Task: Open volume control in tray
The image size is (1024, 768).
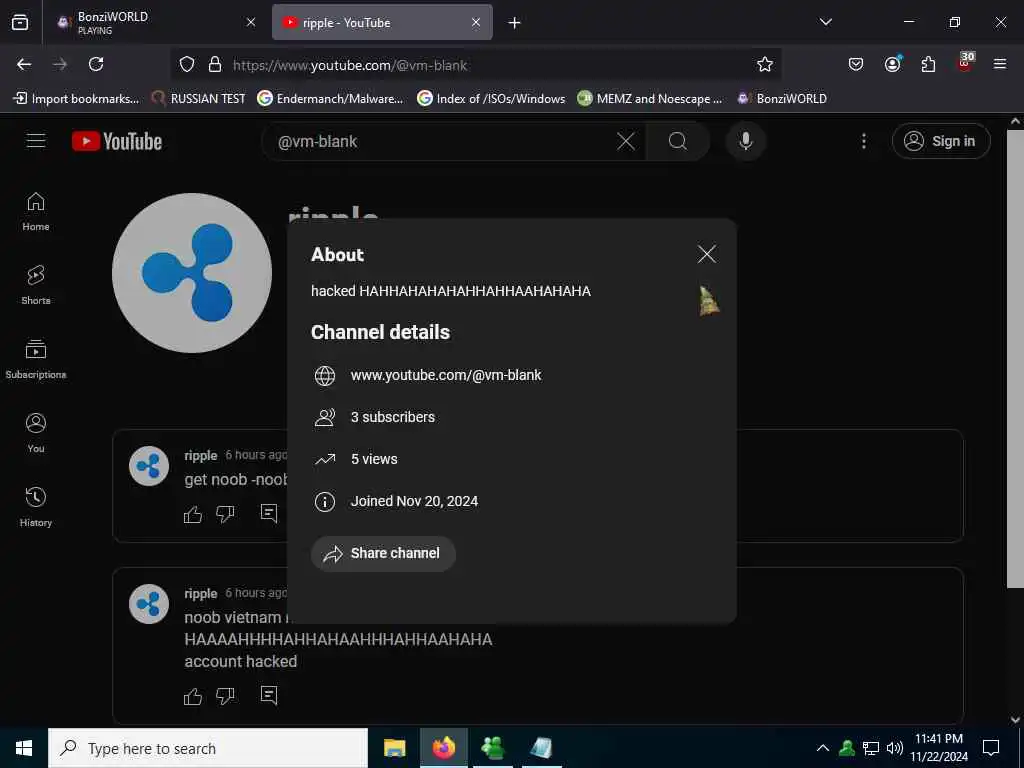Action: (x=895, y=748)
